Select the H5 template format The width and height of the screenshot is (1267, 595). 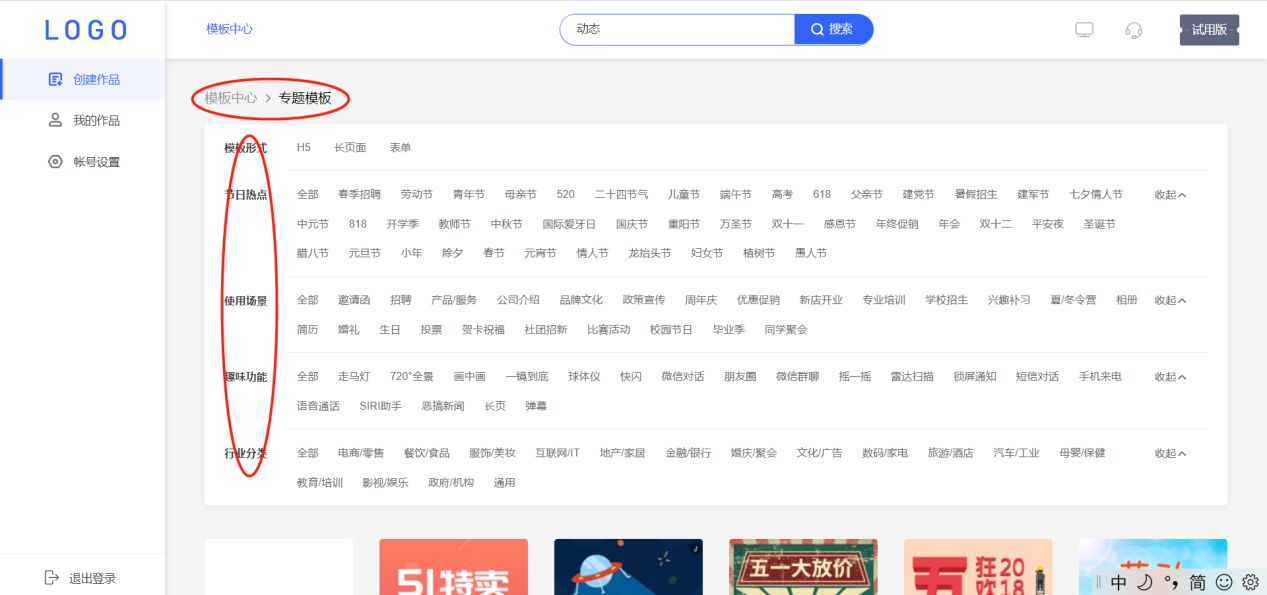point(304,147)
